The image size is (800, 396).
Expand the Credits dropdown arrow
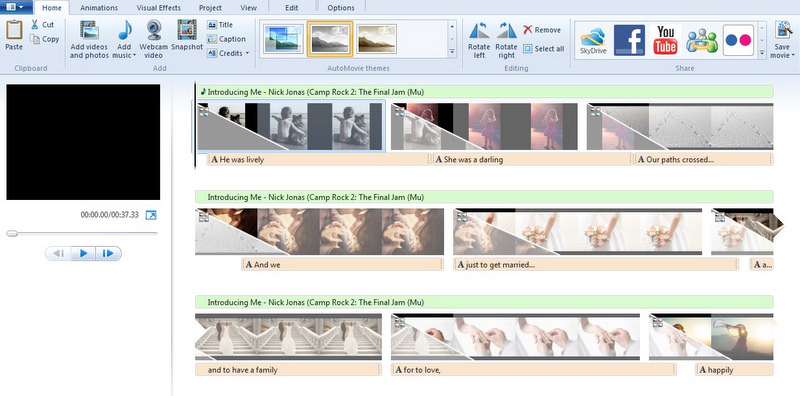tap(247, 53)
